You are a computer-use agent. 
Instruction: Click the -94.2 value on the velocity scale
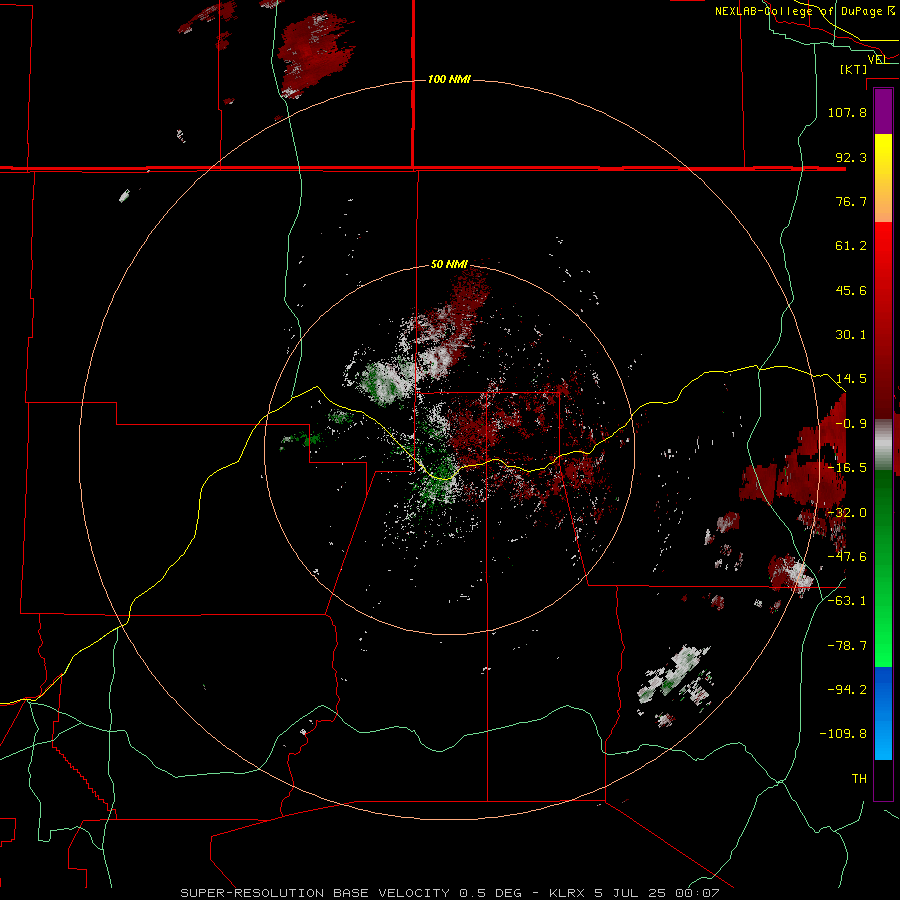point(847,690)
